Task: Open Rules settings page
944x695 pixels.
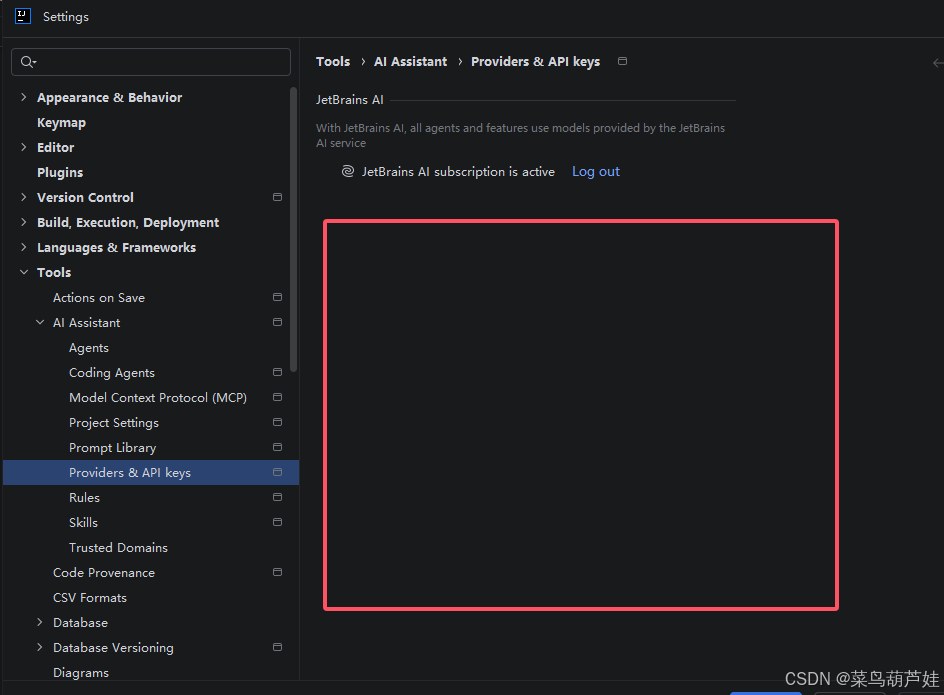Action: [x=84, y=497]
